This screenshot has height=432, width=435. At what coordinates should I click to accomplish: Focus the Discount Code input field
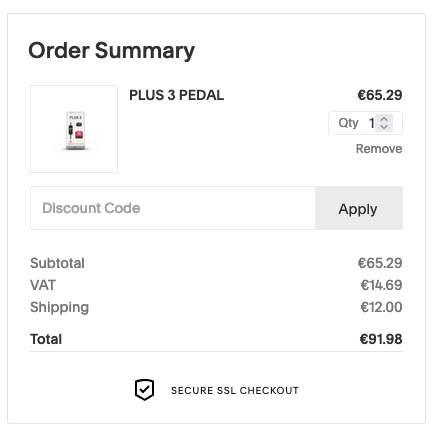[x=173, y=208]
